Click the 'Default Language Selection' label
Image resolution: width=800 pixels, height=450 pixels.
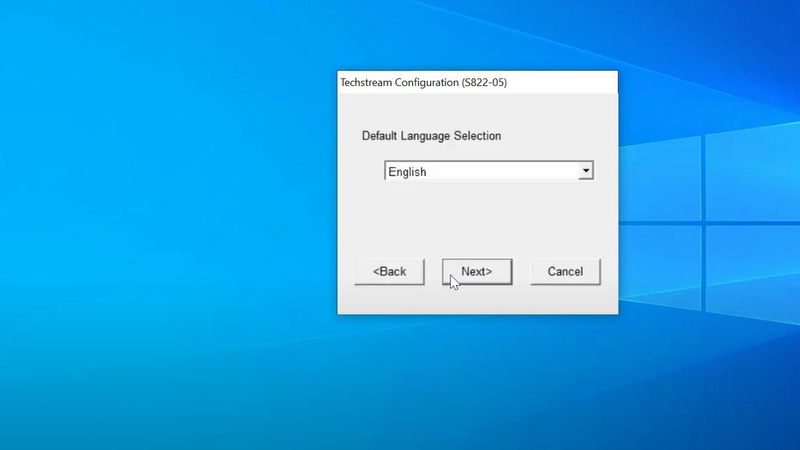coord(431,135)
